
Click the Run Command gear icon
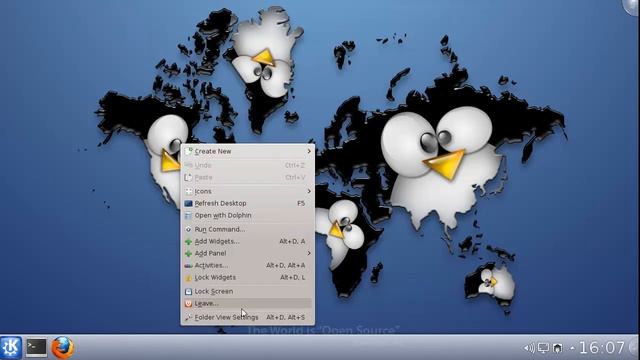tap(188, 229)
